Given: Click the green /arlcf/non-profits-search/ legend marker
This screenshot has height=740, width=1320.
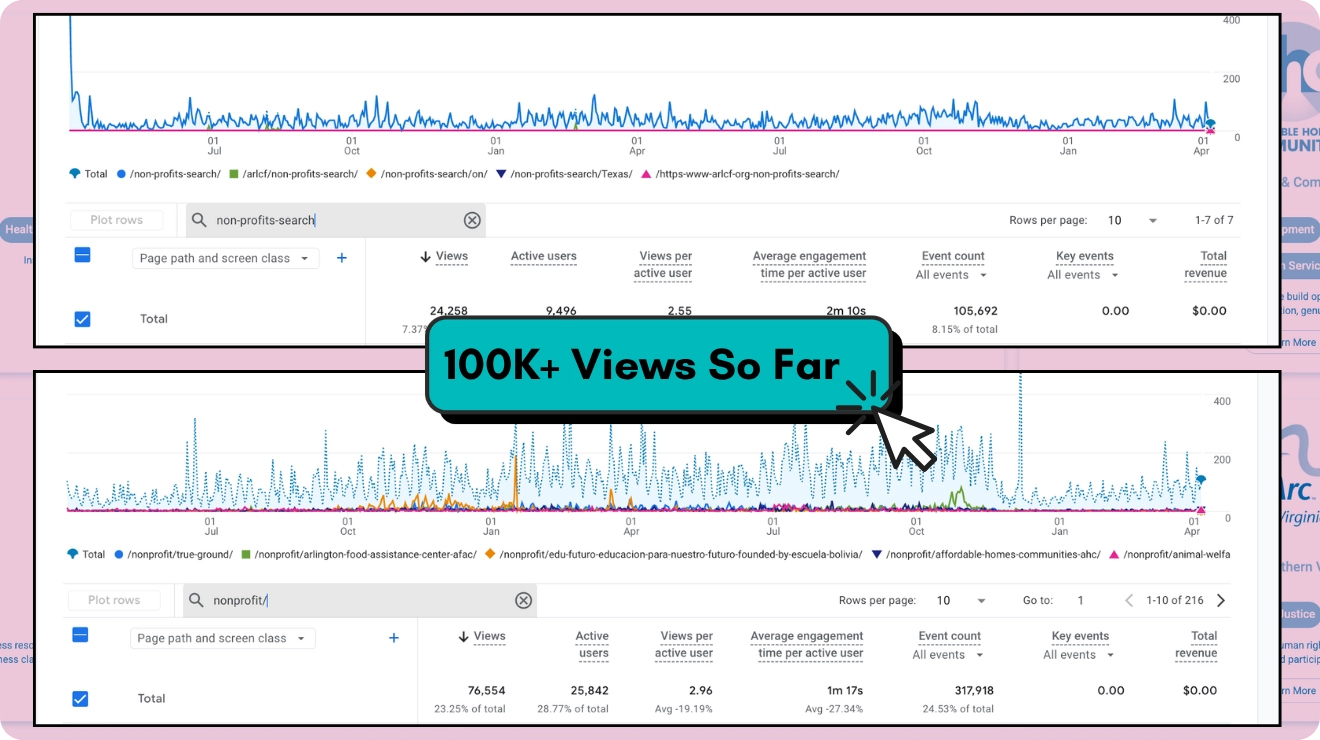Looking at the screenshot, I should (234, 174).
